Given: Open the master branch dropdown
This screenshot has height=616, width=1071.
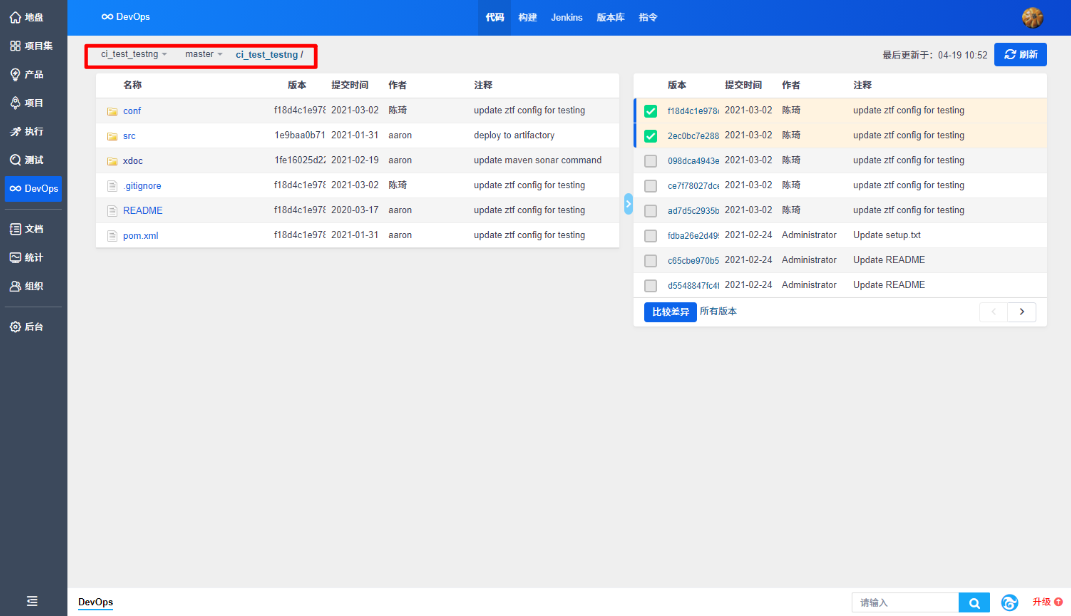Looking at the screenshot, I should click(x=204, y=54).
